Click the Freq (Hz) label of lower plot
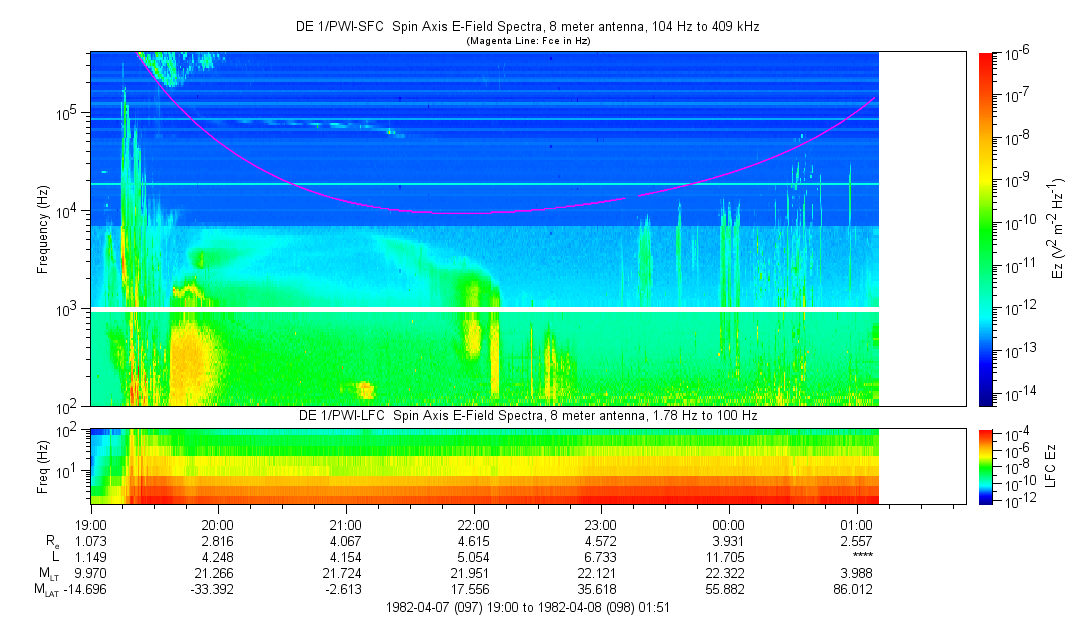 click(42, 465)
